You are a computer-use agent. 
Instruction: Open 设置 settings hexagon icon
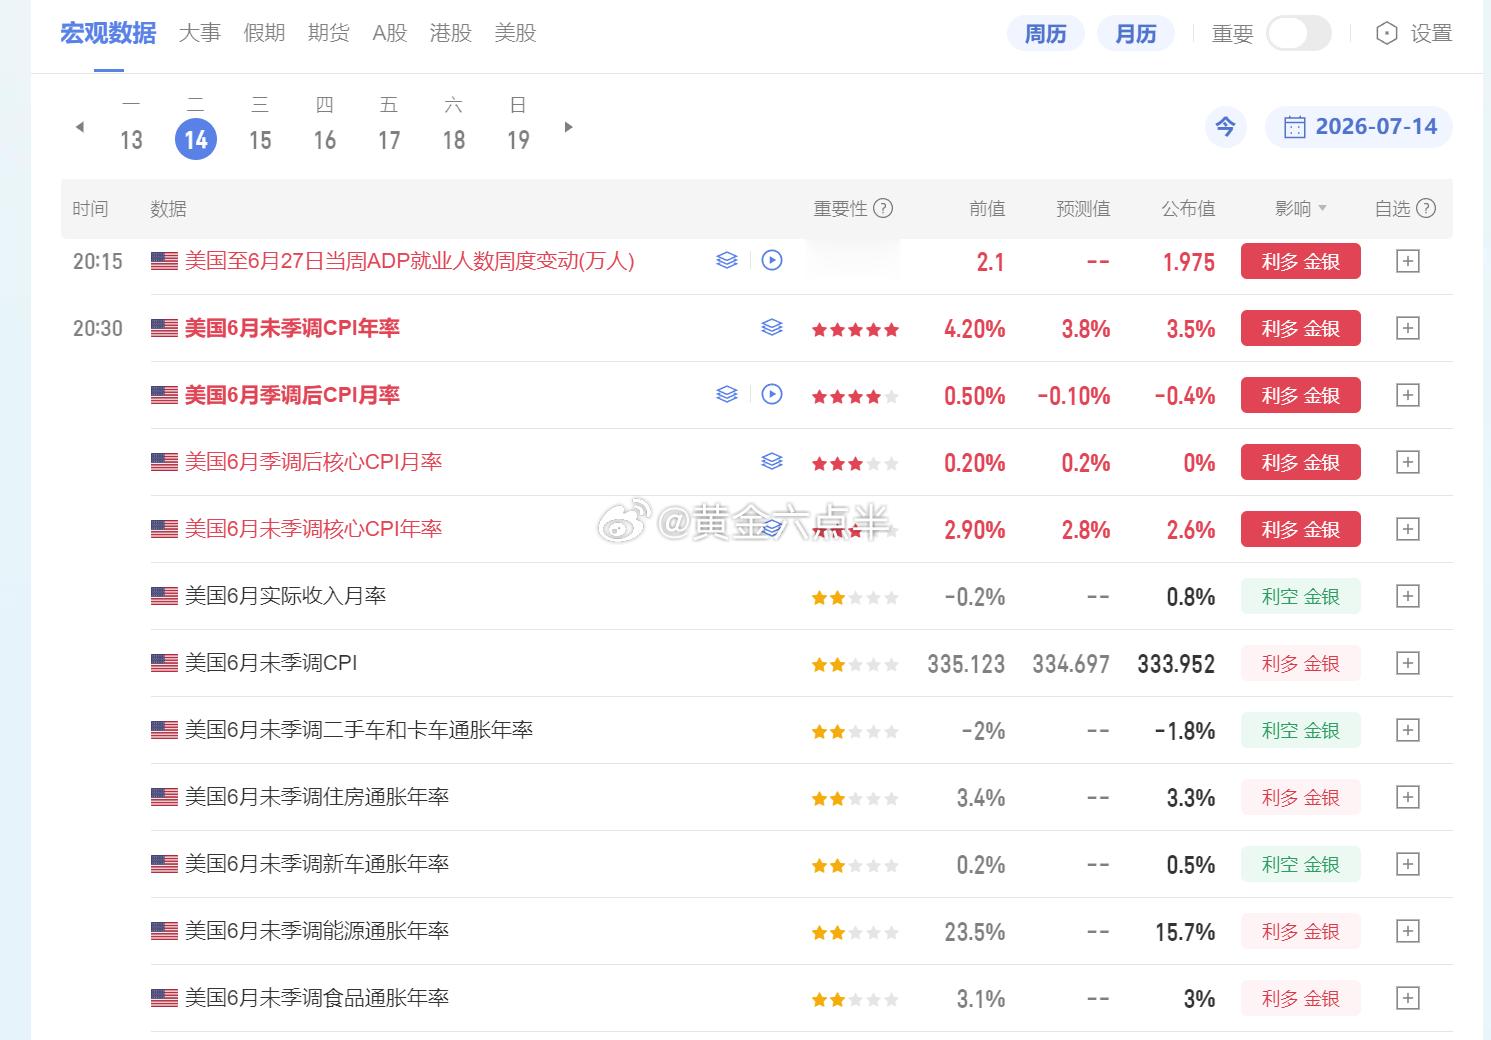point(1386,33)
